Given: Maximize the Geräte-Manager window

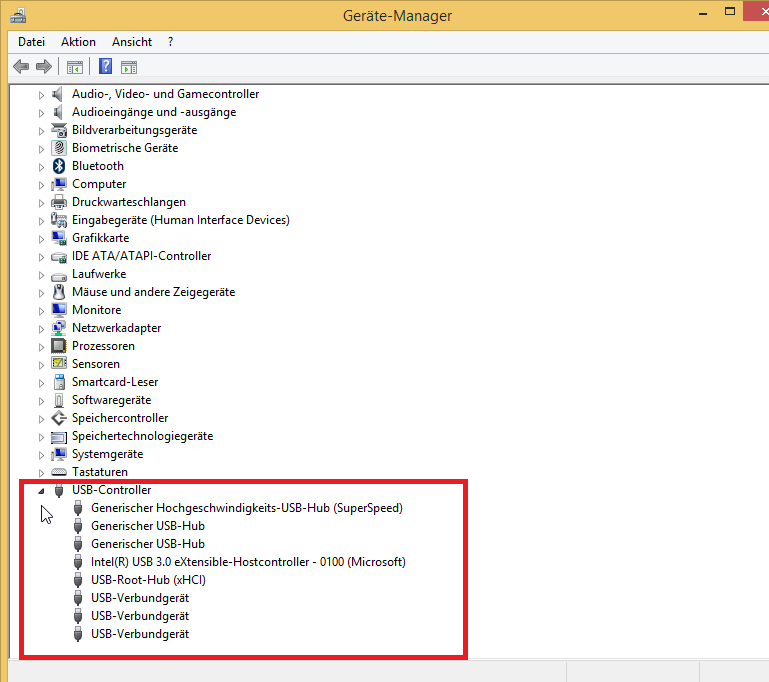Looking at the screenshot, I should tap(730, 11).
